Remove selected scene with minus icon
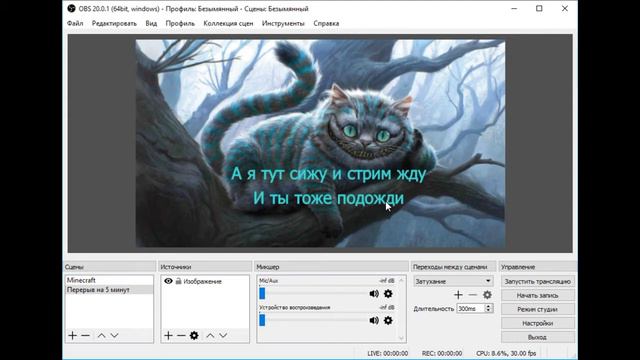 point(85,336)
